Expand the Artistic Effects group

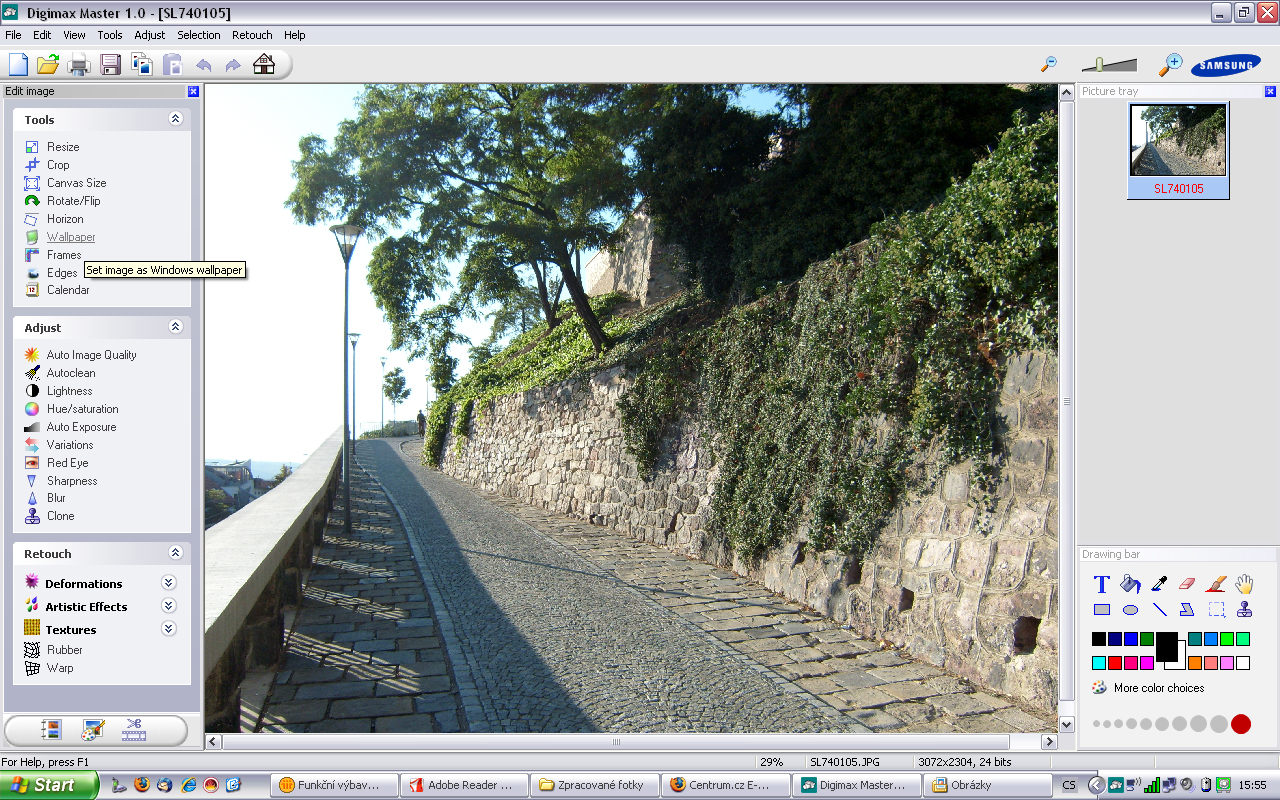[x=169, y=606]
